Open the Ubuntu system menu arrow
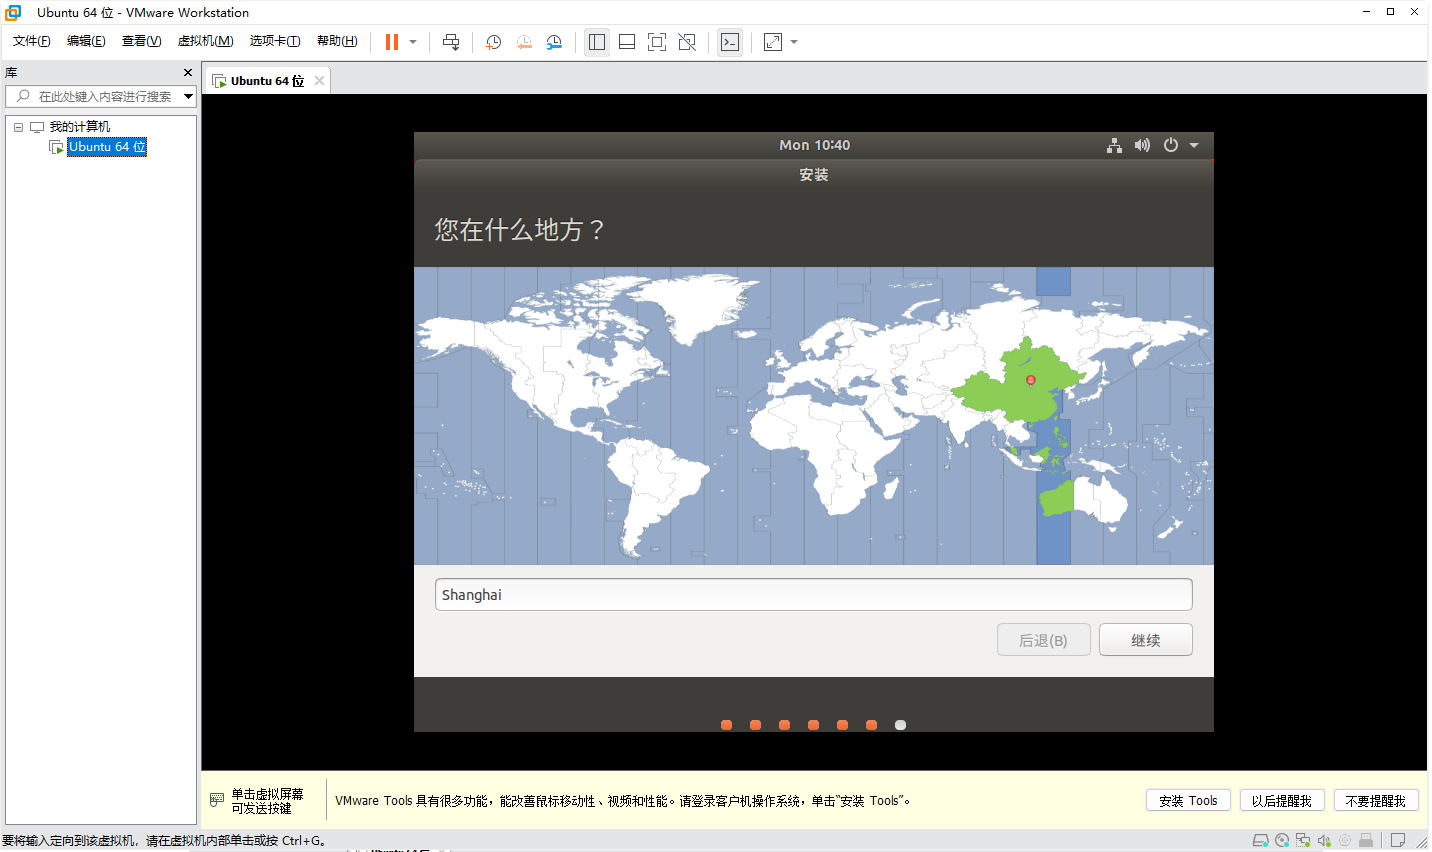This screenshot has height=852, width=1432. coord(1194,145)
